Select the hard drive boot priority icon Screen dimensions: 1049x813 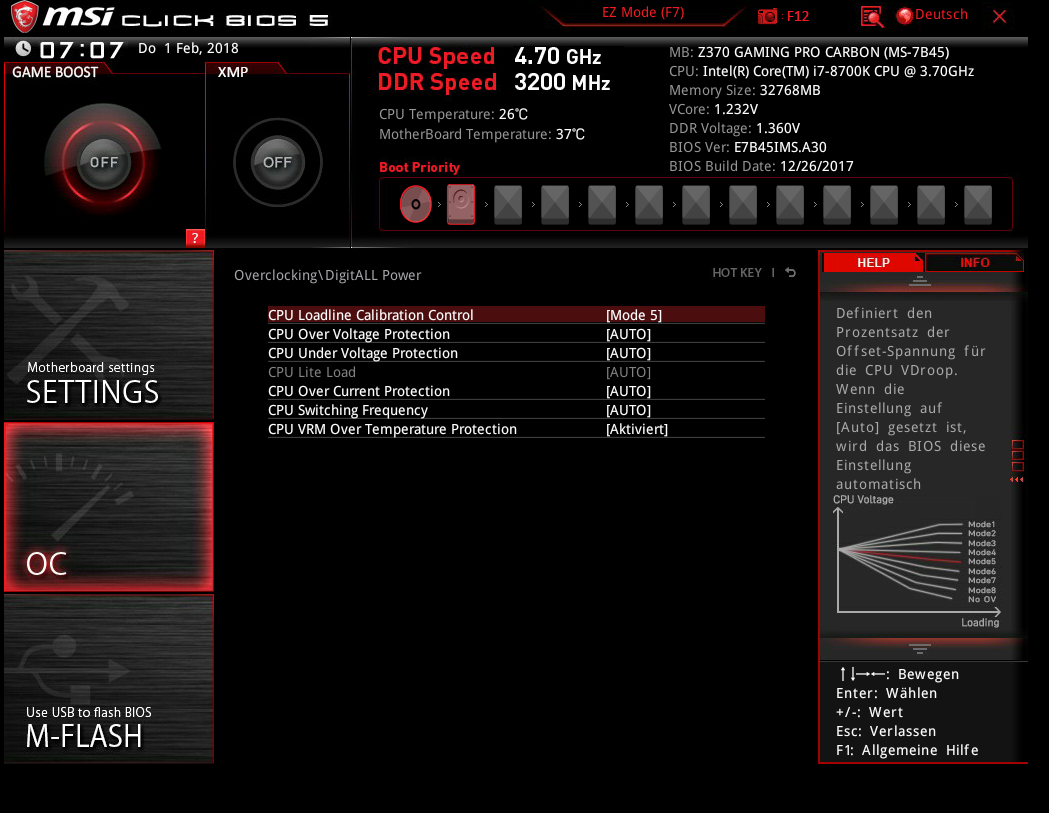point(461,204)
